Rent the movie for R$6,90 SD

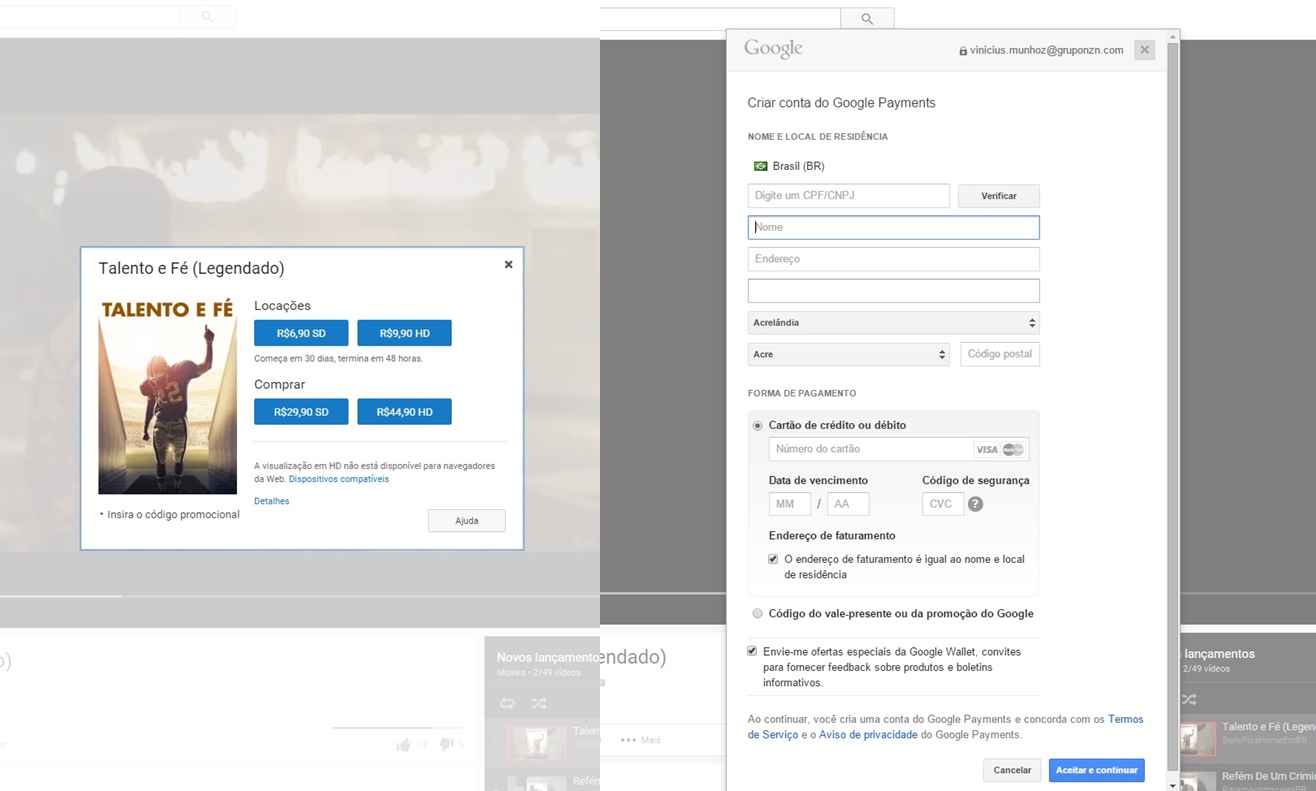pyautogui.click(x=301, y=333)
